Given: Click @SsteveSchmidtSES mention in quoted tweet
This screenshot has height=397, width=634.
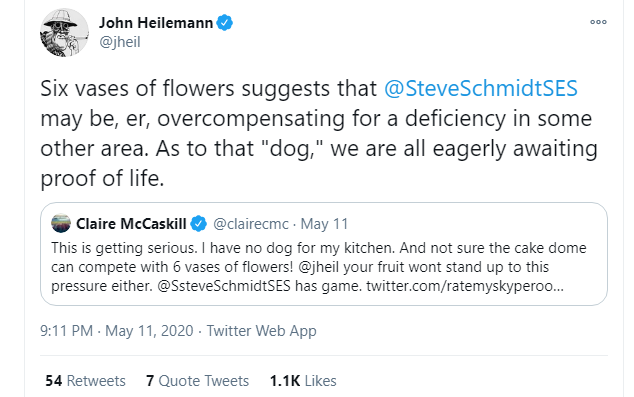Looking at the screenshot, I should (224, 286).
